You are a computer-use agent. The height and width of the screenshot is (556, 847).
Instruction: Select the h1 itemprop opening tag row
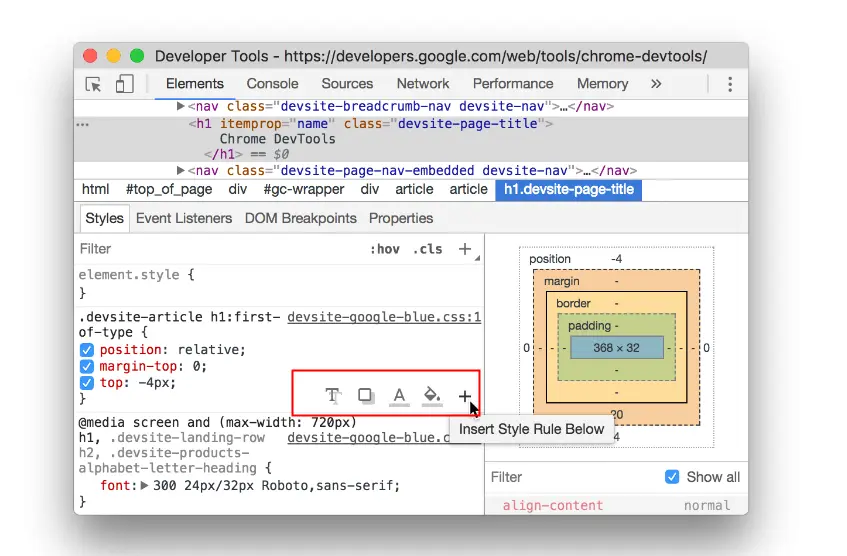[371, 124]
